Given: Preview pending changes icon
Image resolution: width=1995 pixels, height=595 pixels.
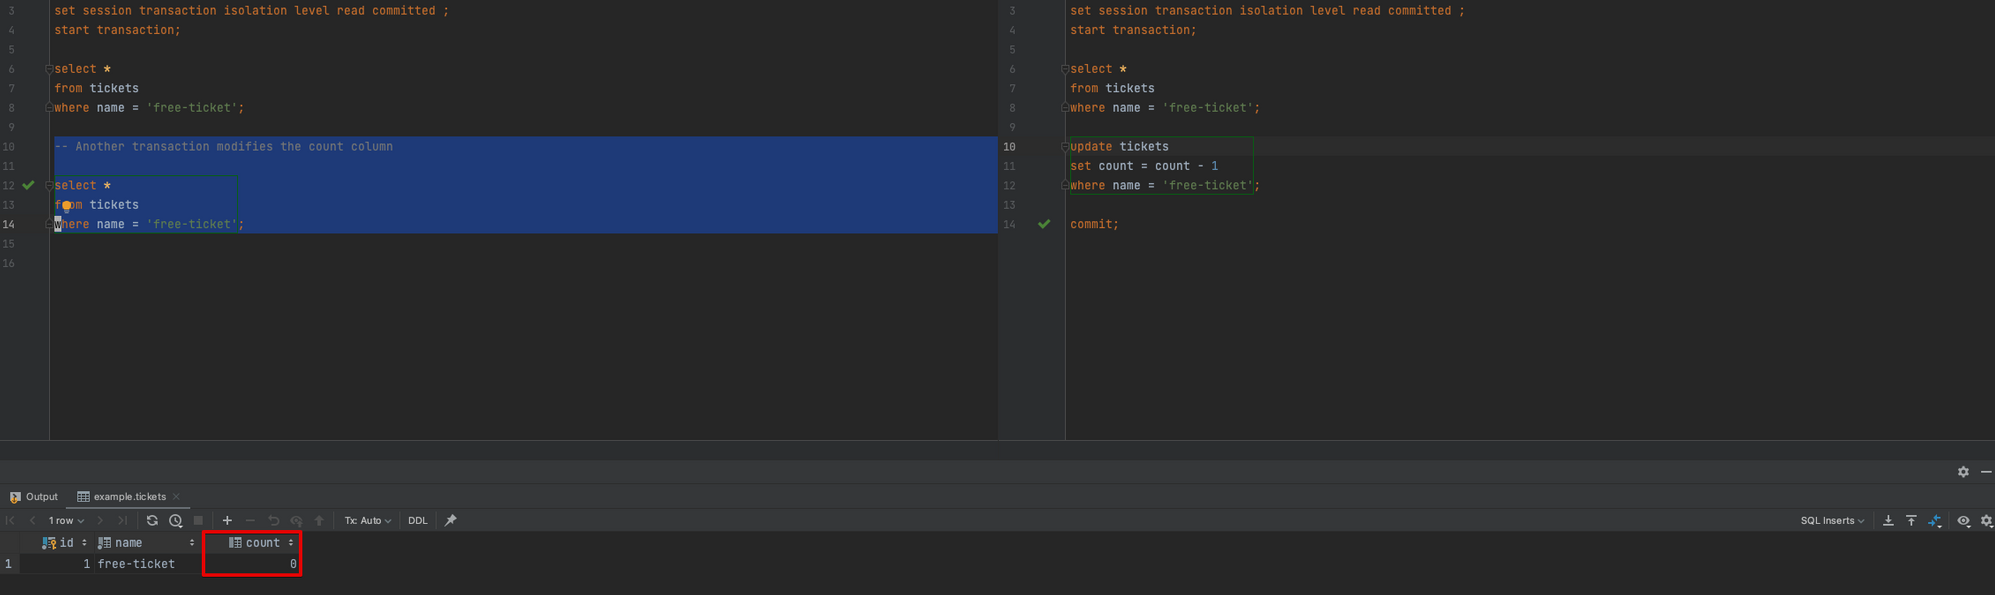Looking at the screenshot, I should 296,520.
